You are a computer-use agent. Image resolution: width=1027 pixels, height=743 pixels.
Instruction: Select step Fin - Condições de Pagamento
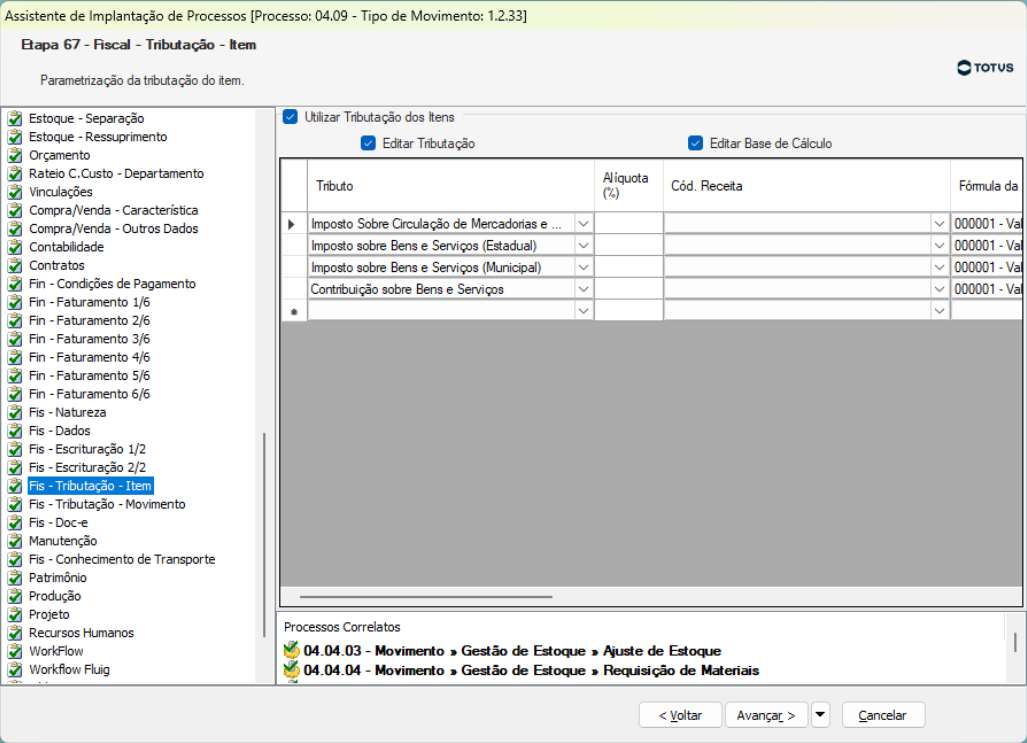coord(112,284)
